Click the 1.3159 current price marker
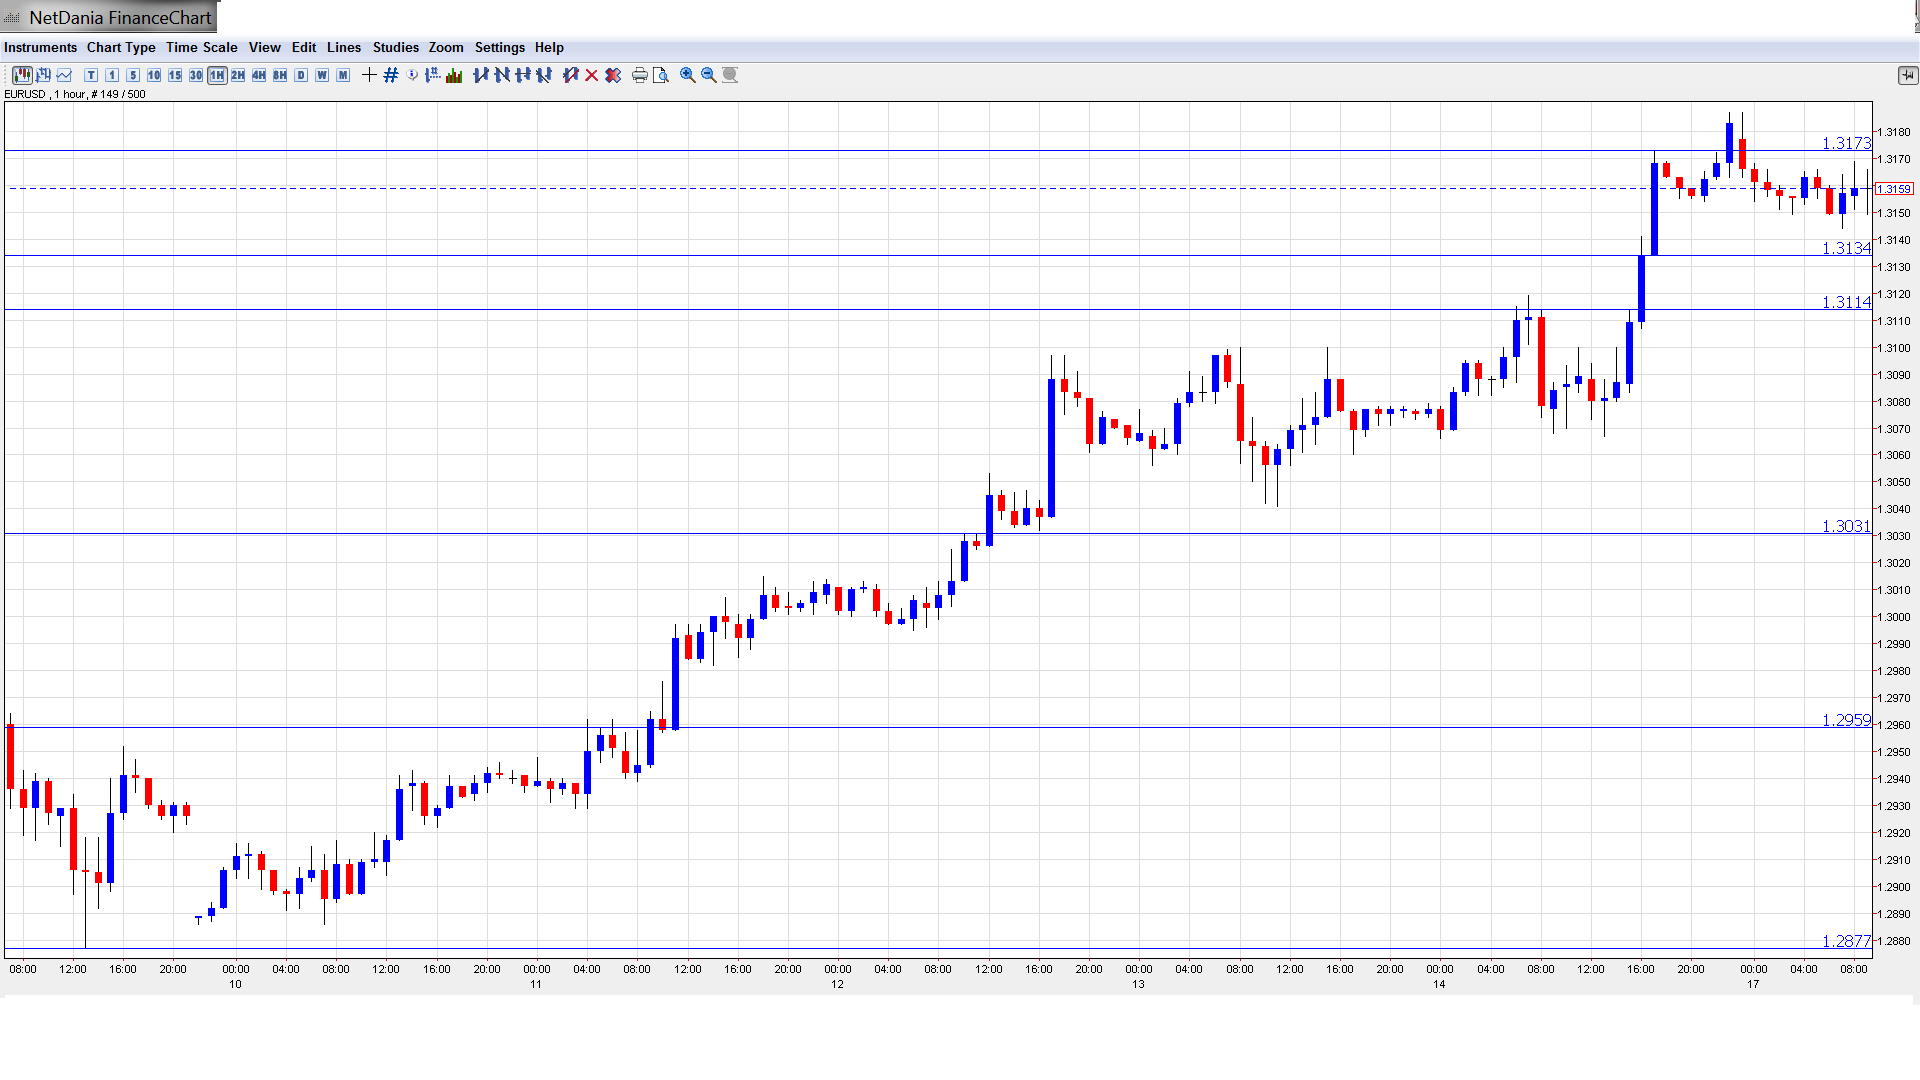This screenshot has width=1920, height=1080. tap(1894, 189)
